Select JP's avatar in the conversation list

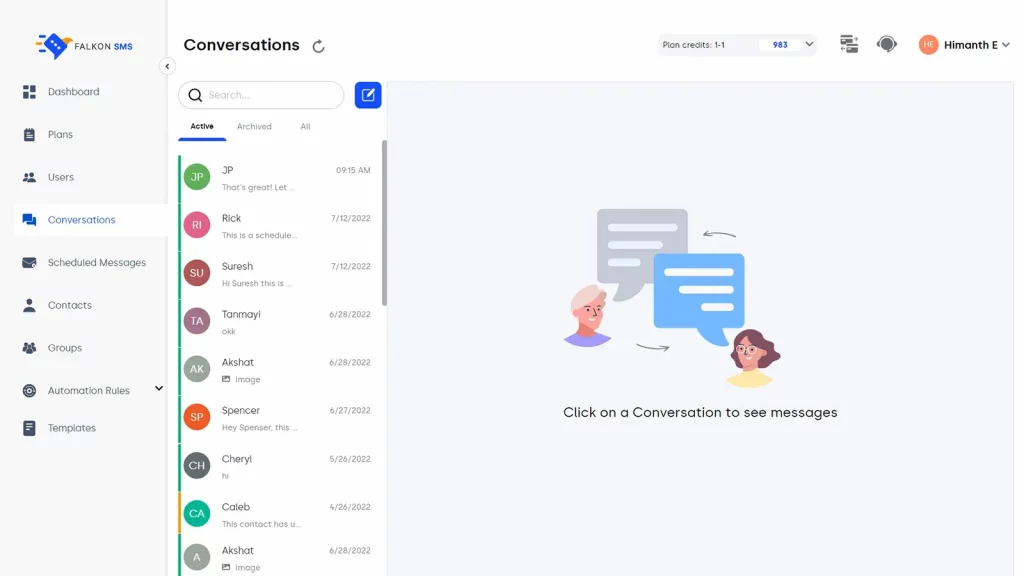click(x=196, y=176)
